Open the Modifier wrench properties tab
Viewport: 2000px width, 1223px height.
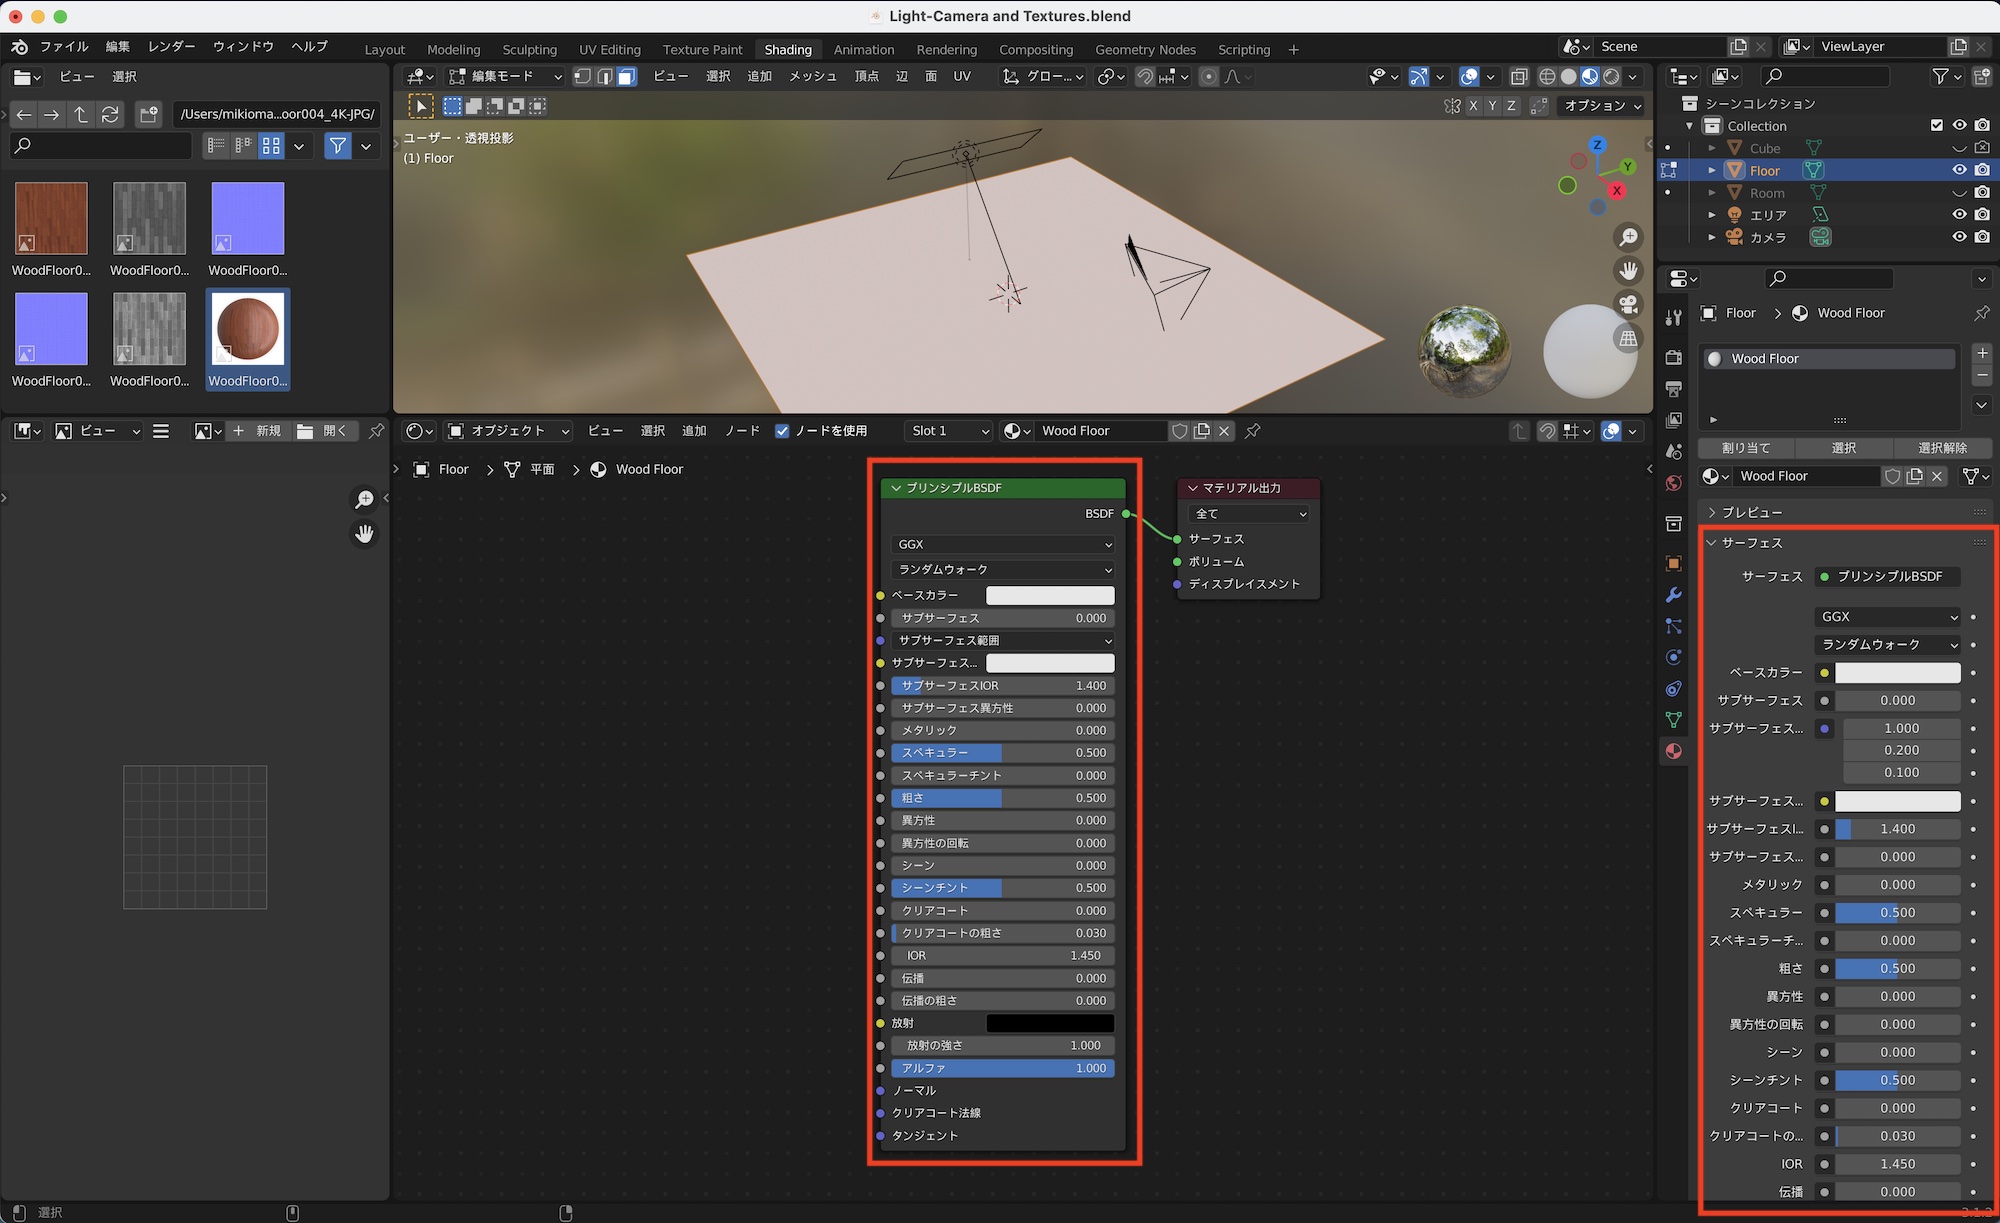(1674, 595)
